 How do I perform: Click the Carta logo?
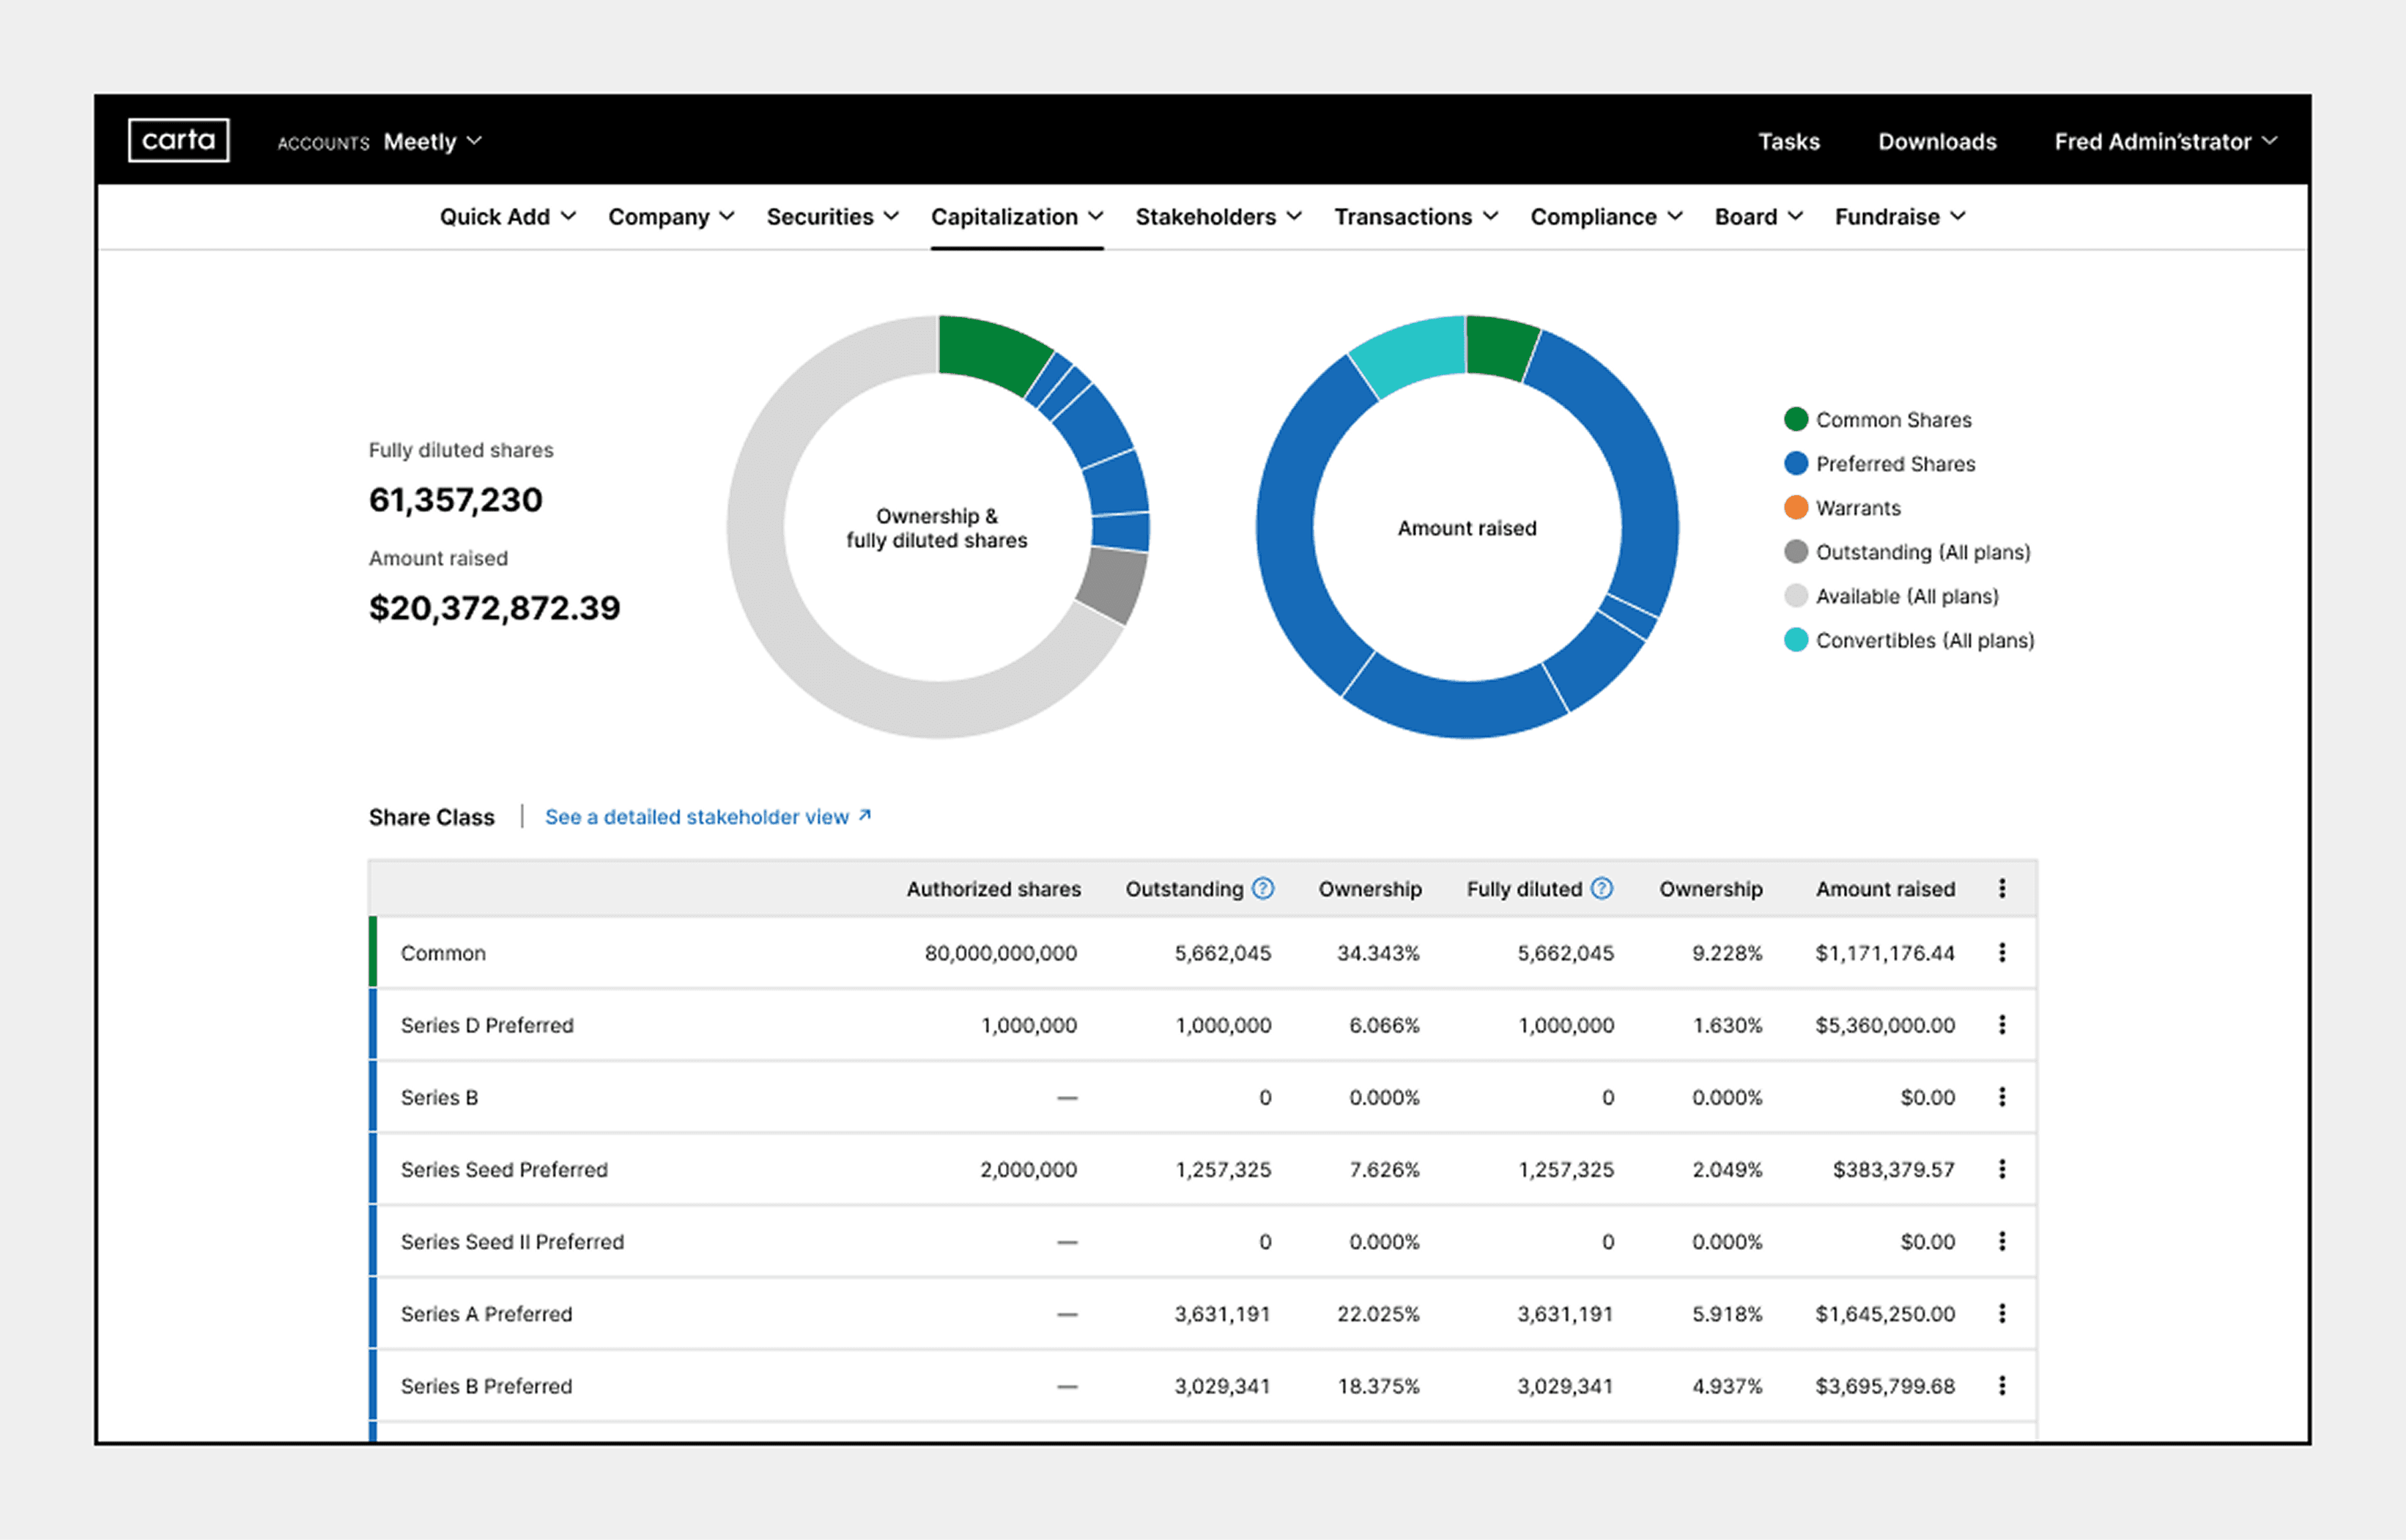click(x=178, y=140)
